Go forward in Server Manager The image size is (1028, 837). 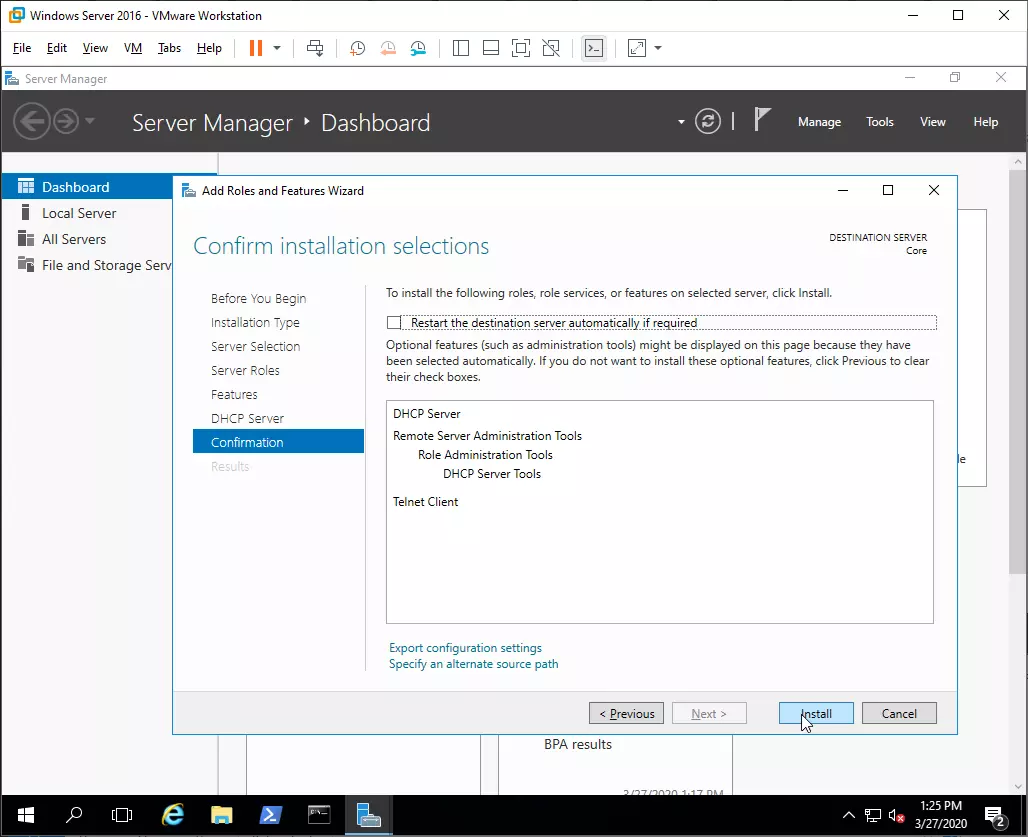[66, 121]
